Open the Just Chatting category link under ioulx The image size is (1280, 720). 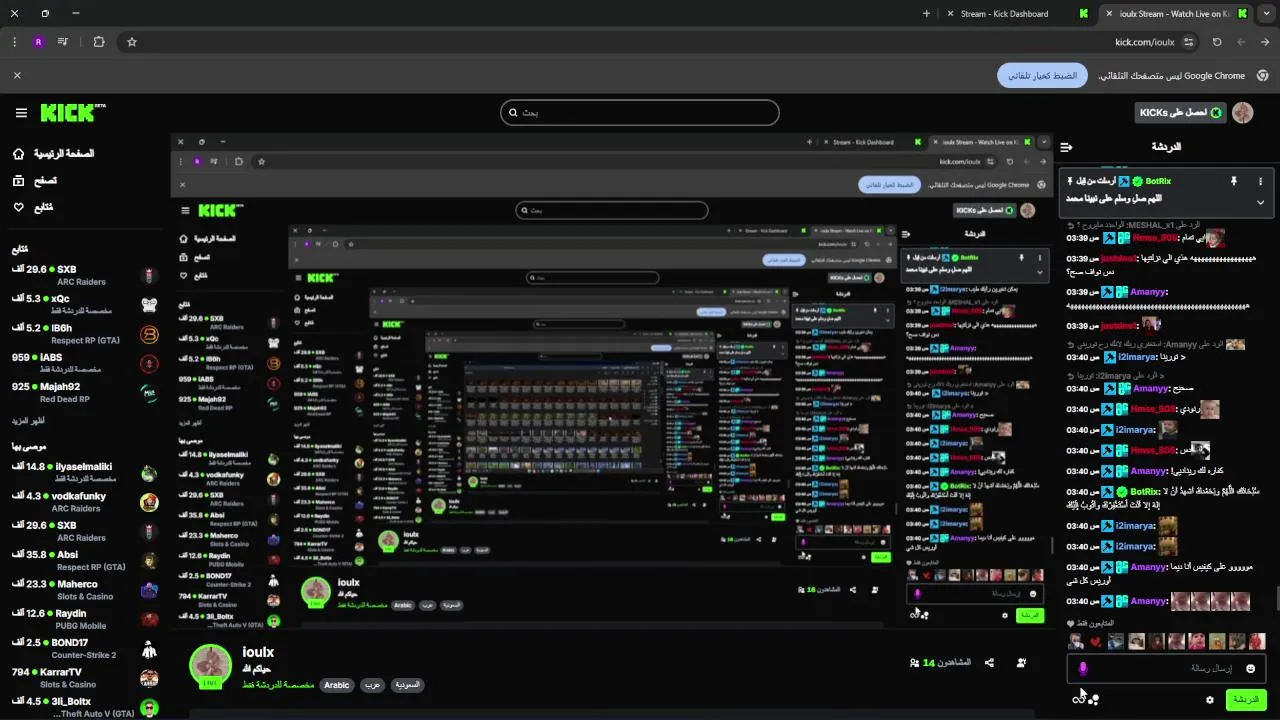point(279,685)
